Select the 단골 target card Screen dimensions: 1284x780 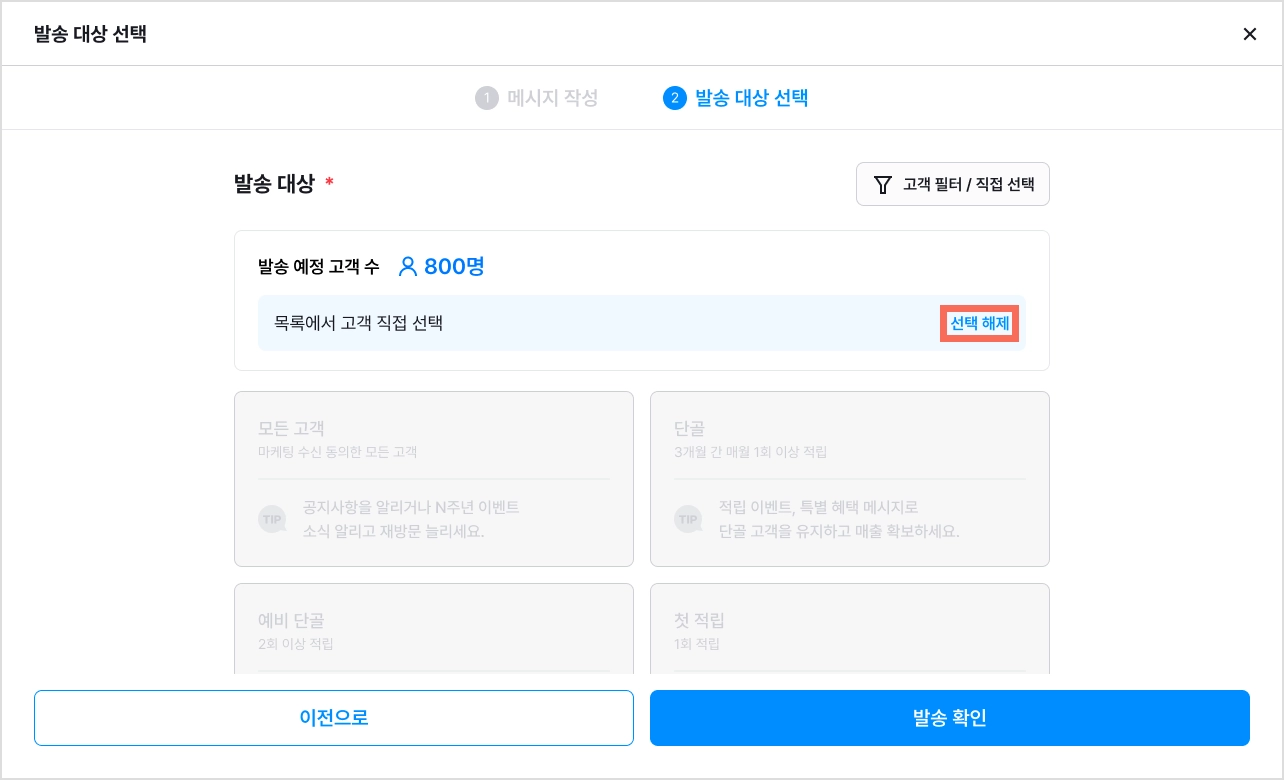(x=850, y=479)
